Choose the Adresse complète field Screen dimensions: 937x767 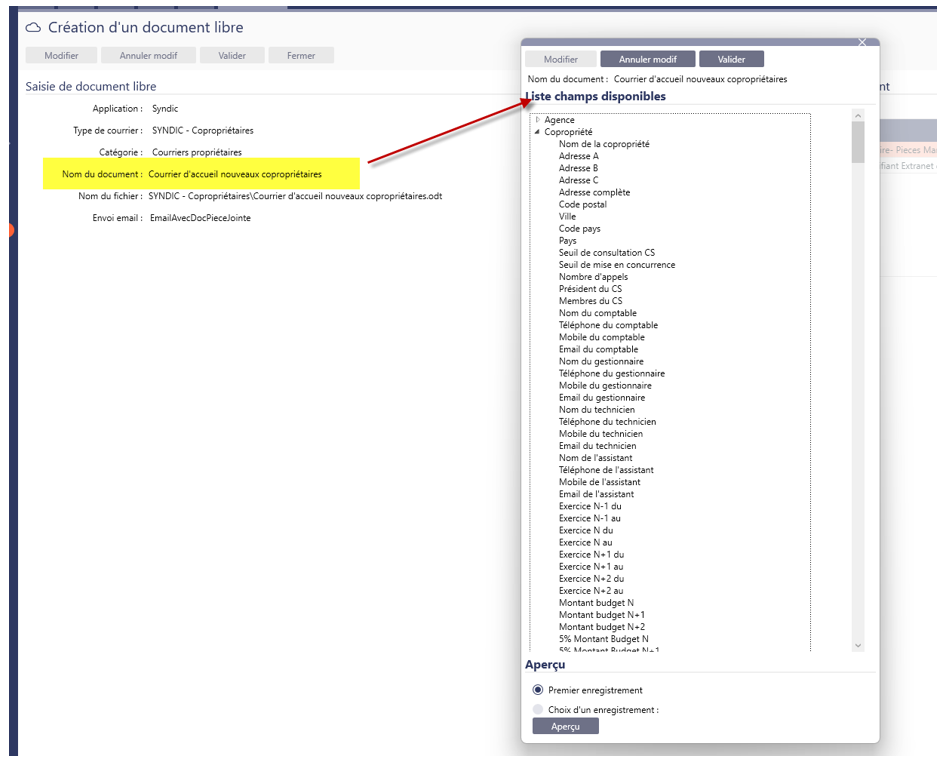point(594,192)
